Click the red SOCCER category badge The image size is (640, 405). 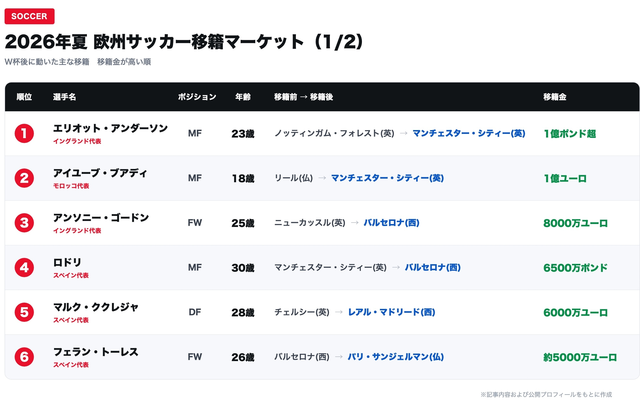29,16
